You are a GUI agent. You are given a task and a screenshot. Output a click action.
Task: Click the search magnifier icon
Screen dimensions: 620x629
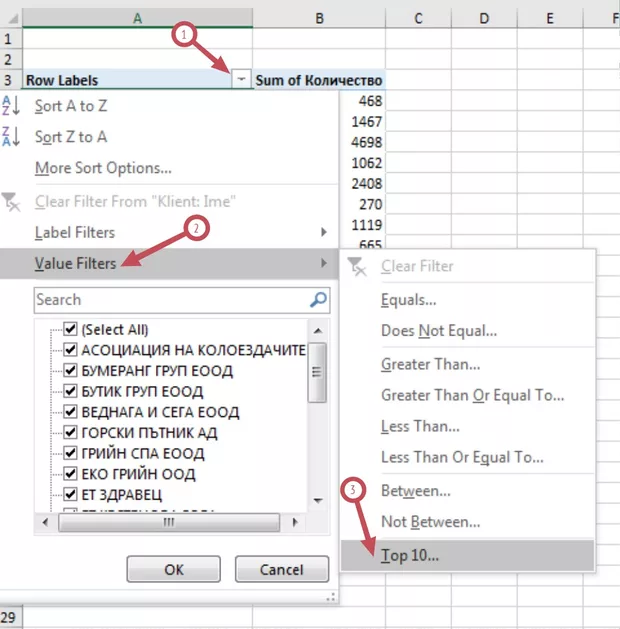(318, 300)
